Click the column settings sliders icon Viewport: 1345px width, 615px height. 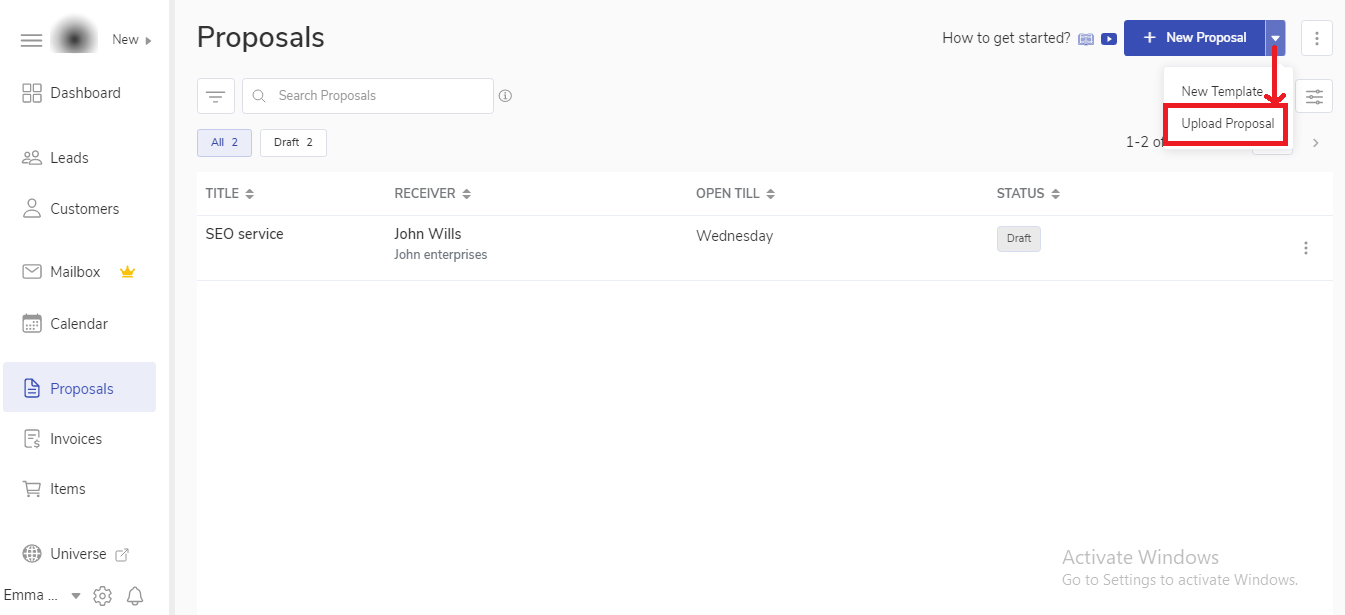(x=1314, y=97)
